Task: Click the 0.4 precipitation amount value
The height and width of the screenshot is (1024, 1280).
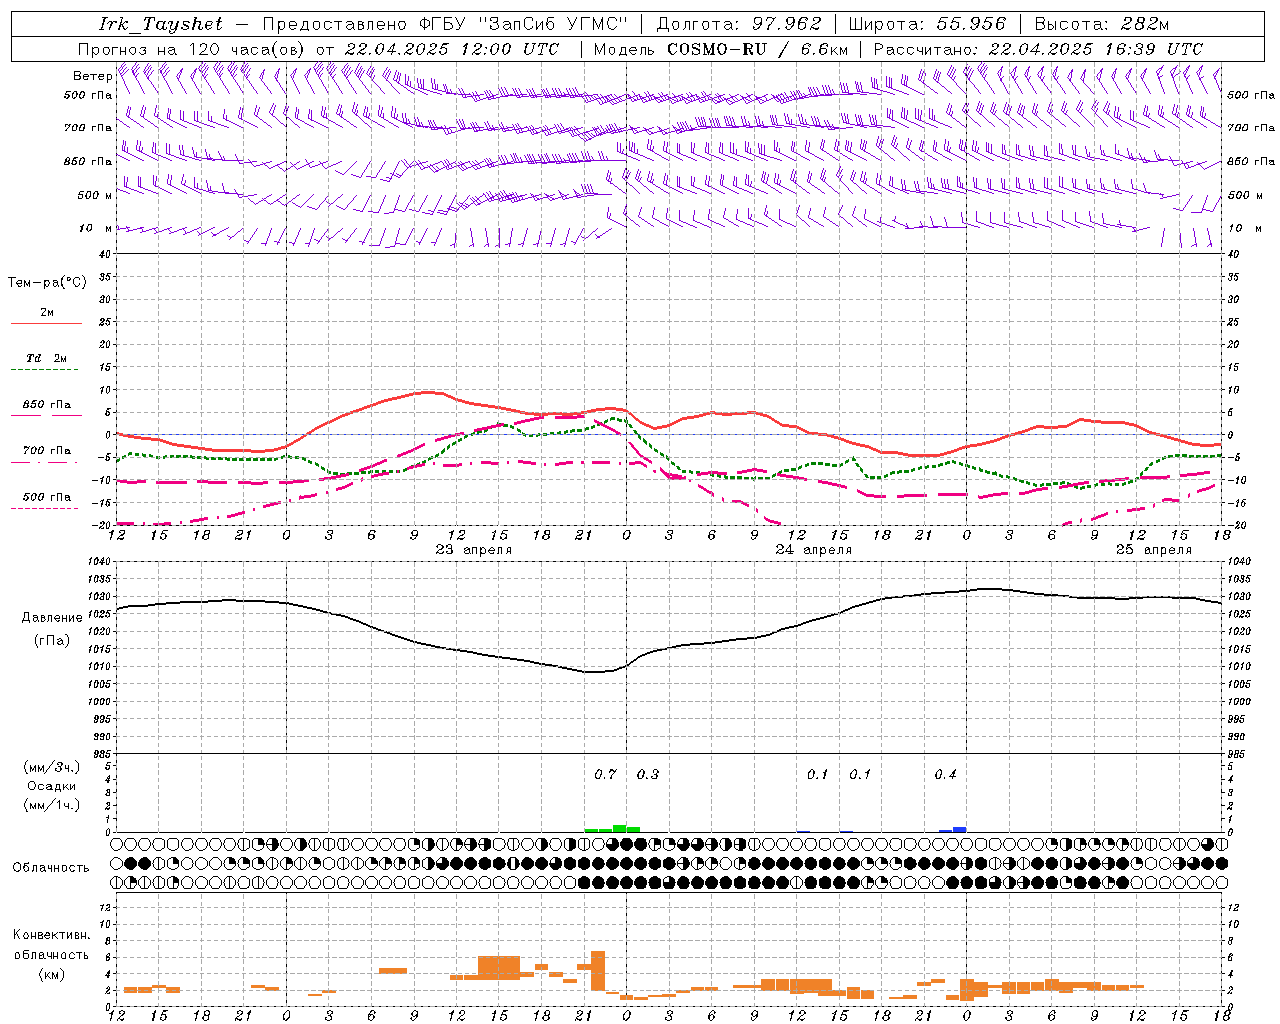Action: click(945, 774)
